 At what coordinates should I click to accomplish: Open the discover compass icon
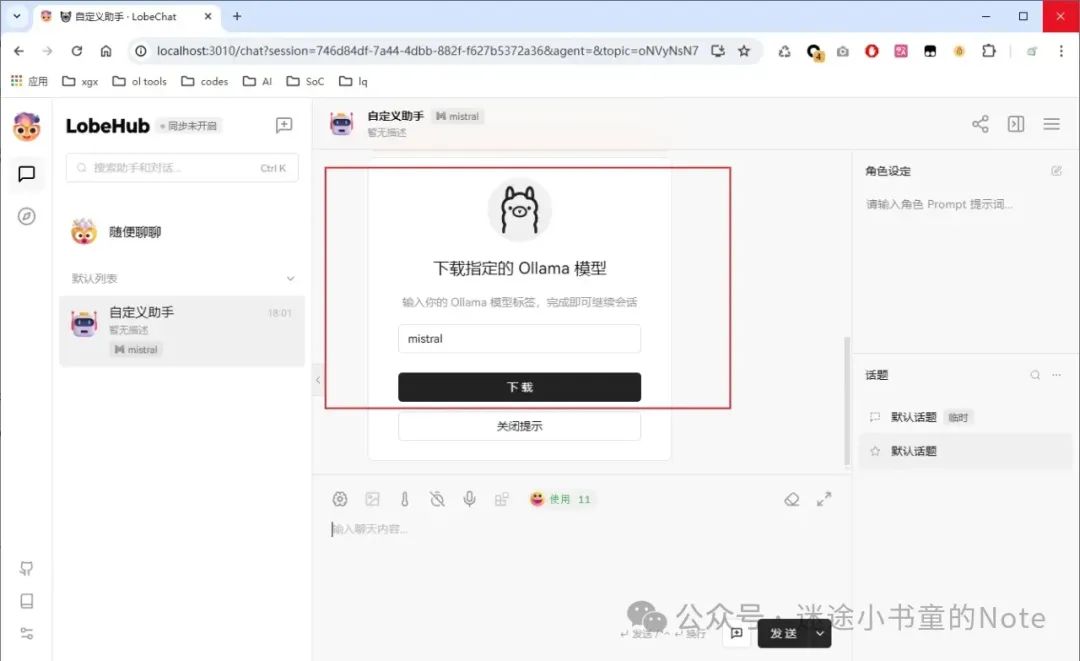click(26, 216)
